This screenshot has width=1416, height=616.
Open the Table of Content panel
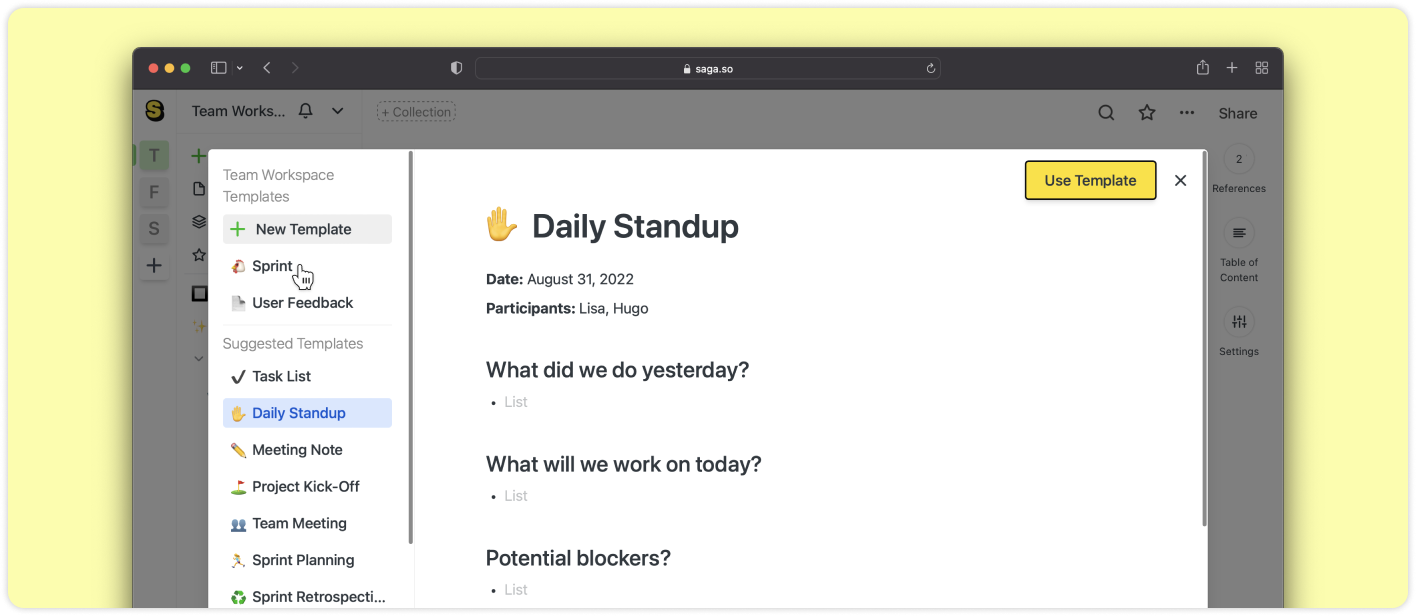point(1239,233)
